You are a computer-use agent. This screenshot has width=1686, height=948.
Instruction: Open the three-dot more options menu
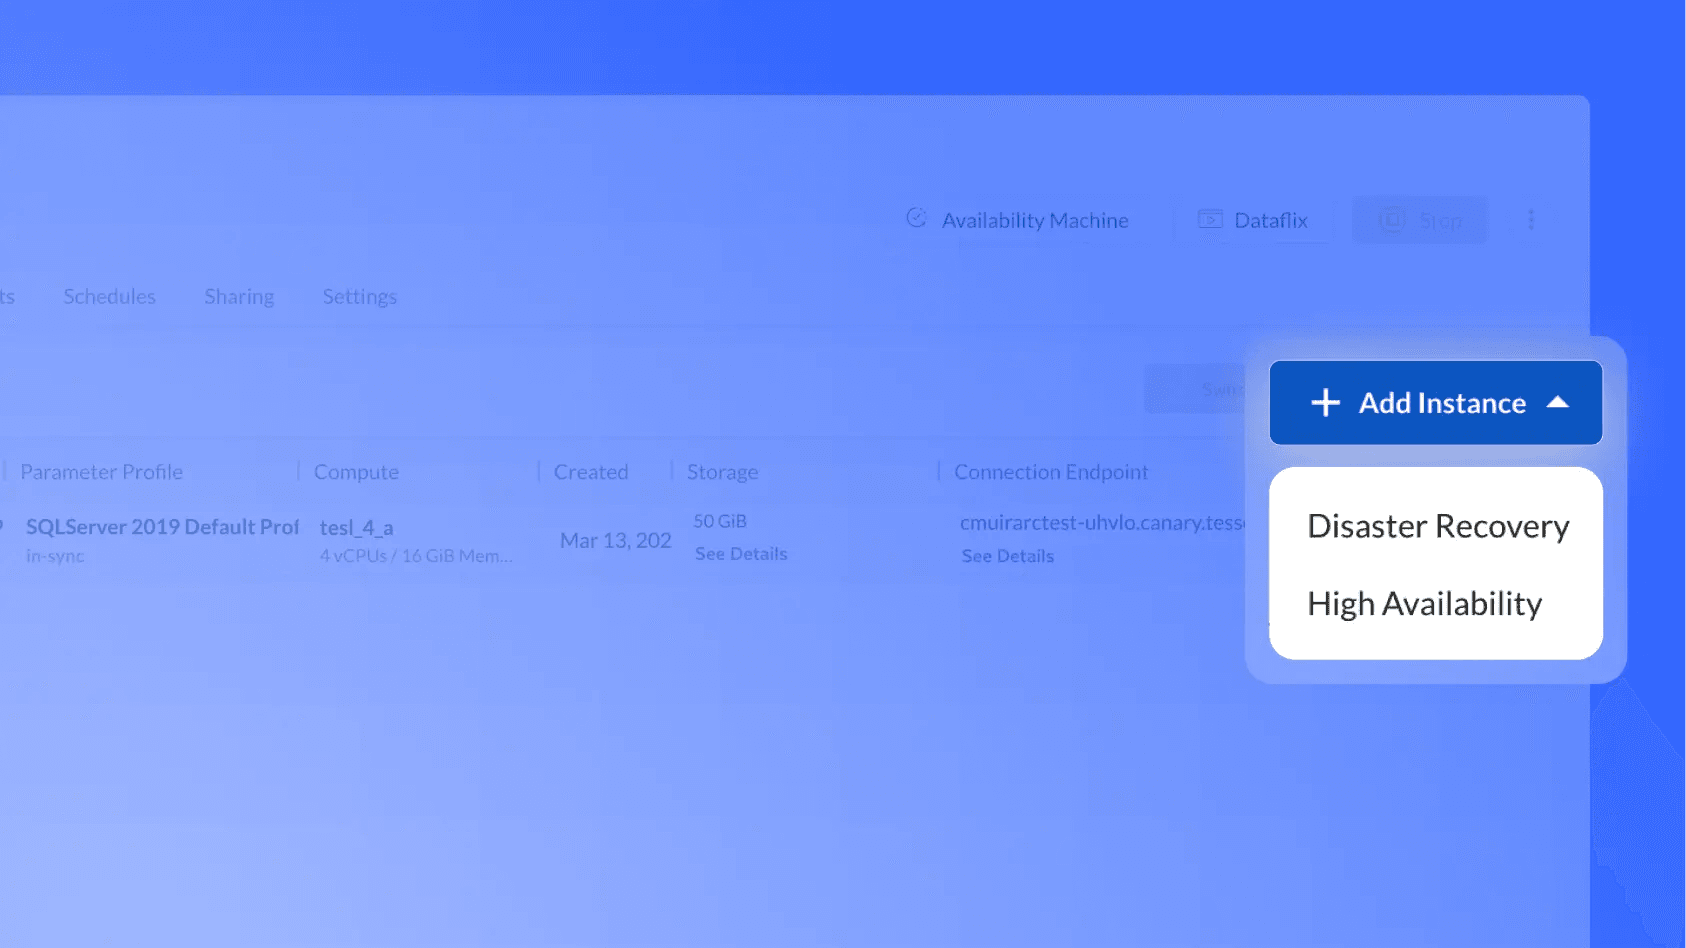click(x=1531, y=220)
